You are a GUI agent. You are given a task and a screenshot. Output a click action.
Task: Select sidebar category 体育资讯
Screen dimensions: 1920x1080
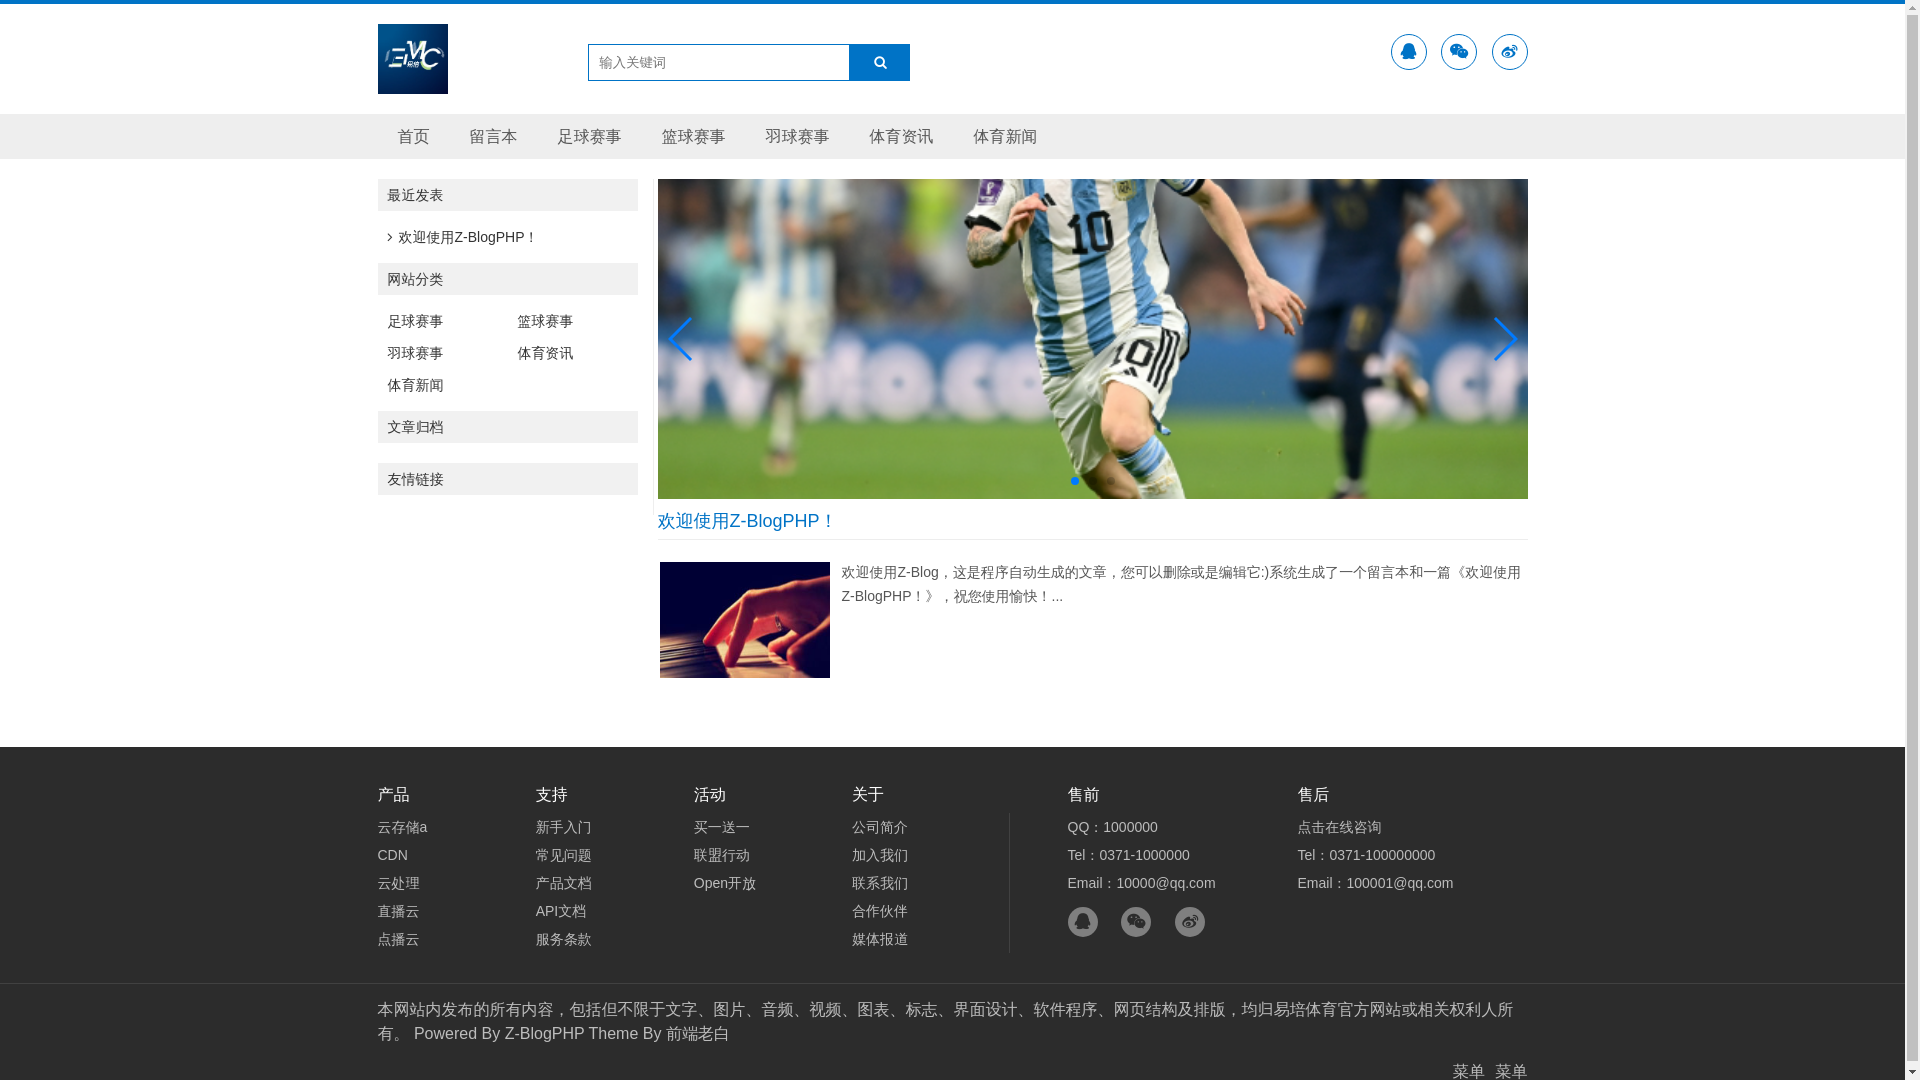(545, 353)
